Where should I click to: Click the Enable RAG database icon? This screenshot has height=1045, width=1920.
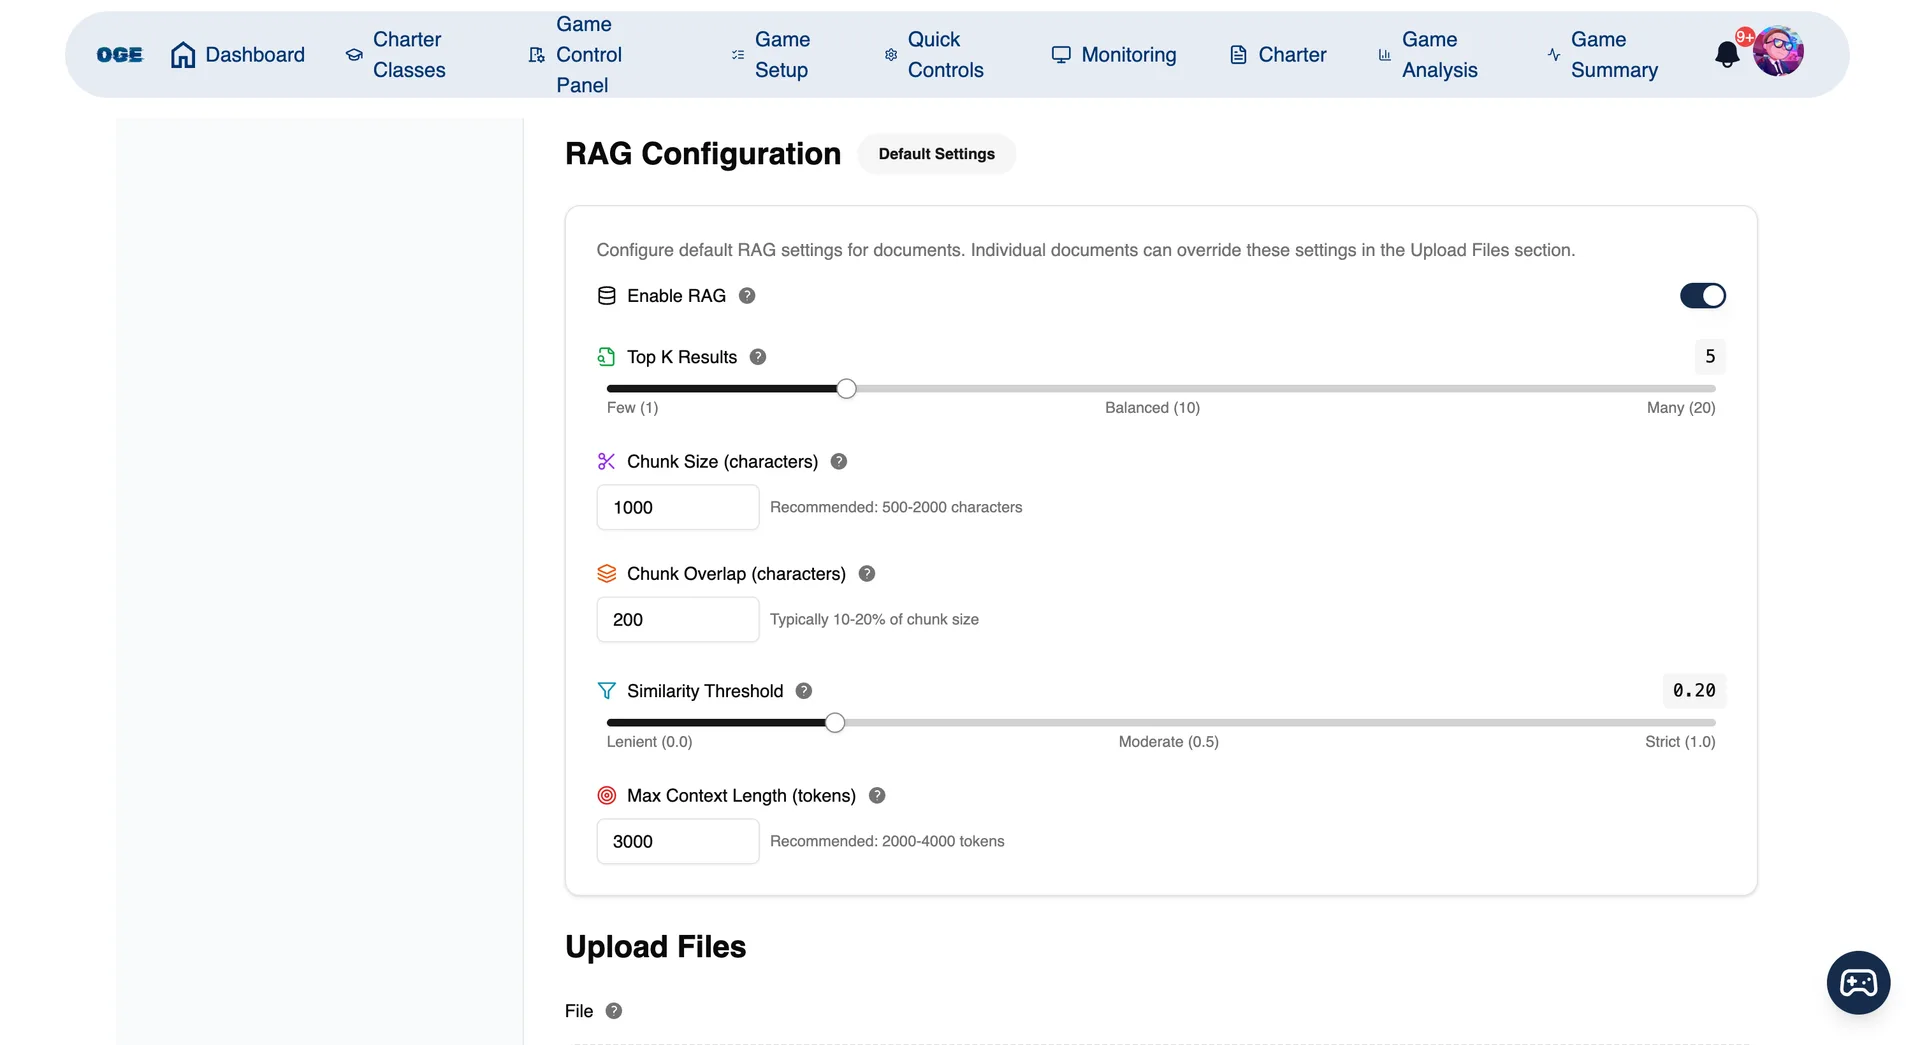pos(607,296)
